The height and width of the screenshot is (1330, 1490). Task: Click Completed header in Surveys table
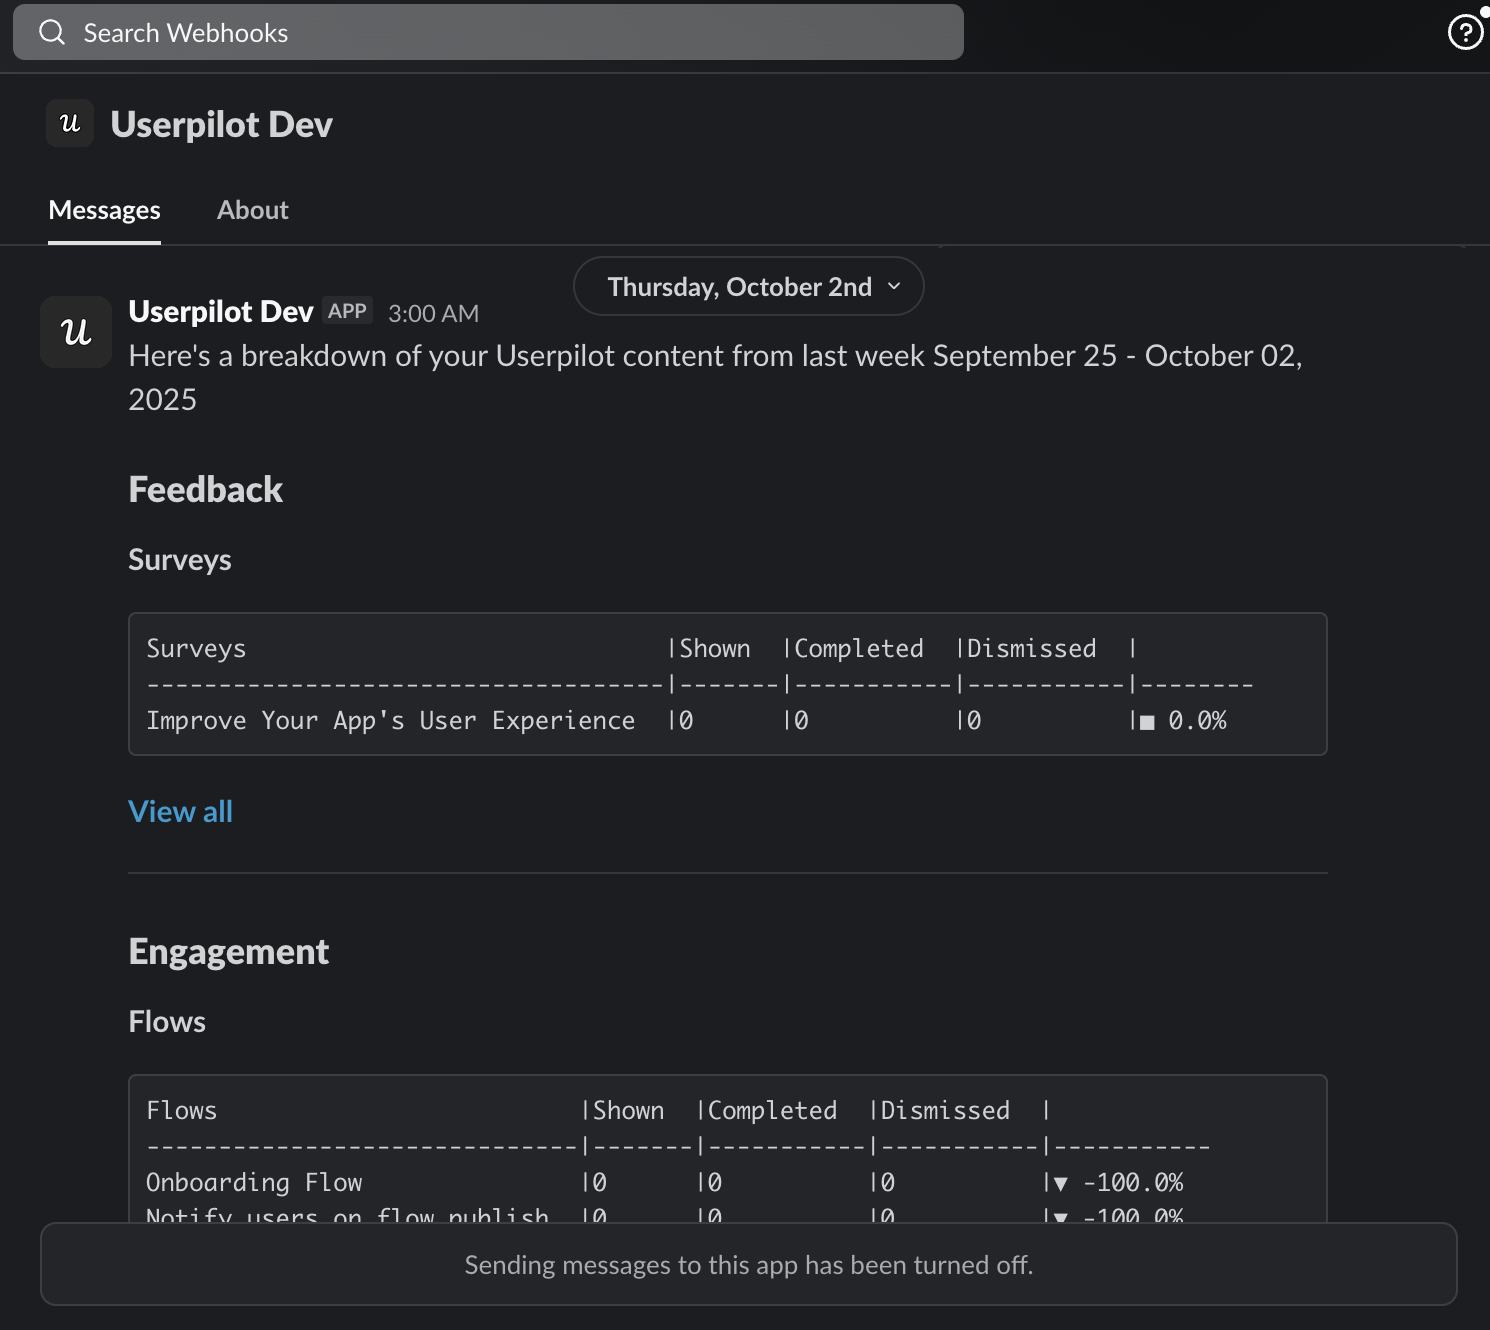(859, 649)
